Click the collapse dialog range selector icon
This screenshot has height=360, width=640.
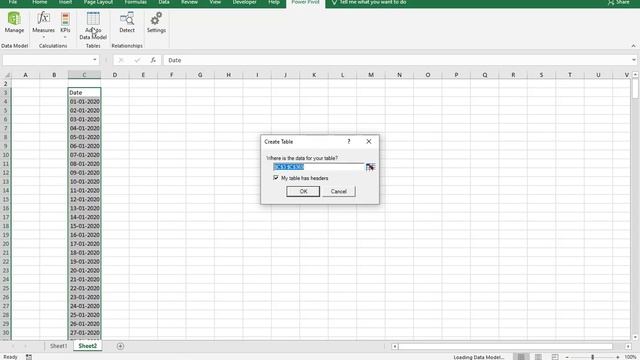click(370, 167)
